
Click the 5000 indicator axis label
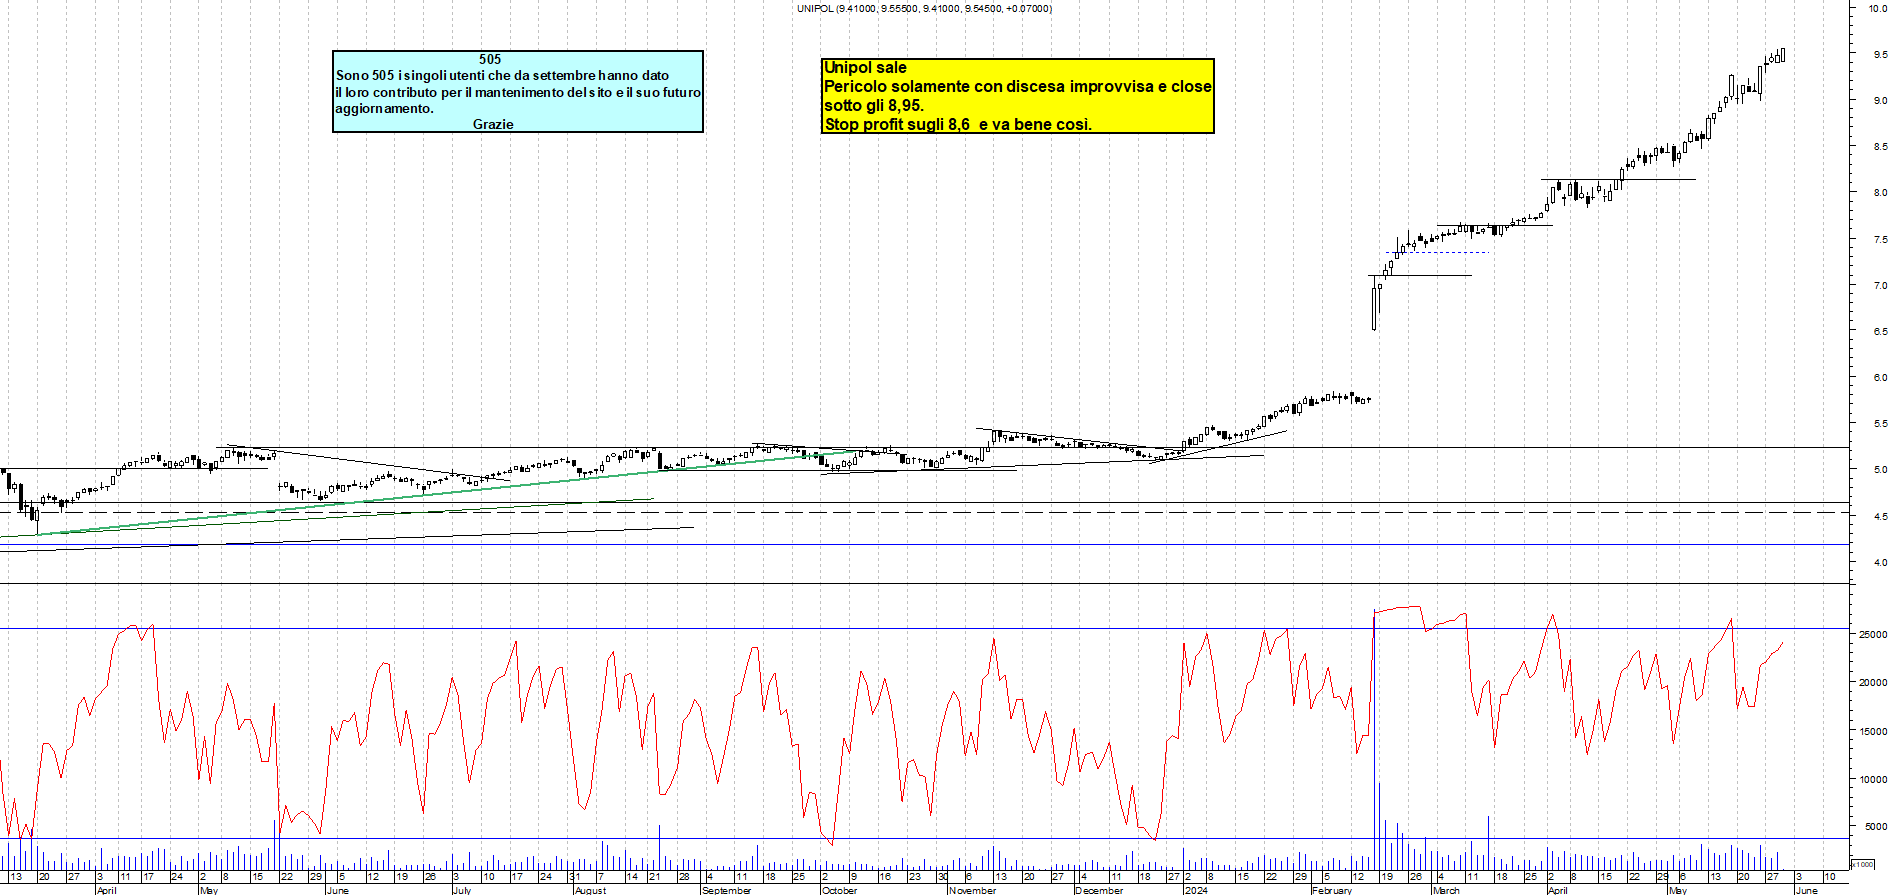(1875, 827)
